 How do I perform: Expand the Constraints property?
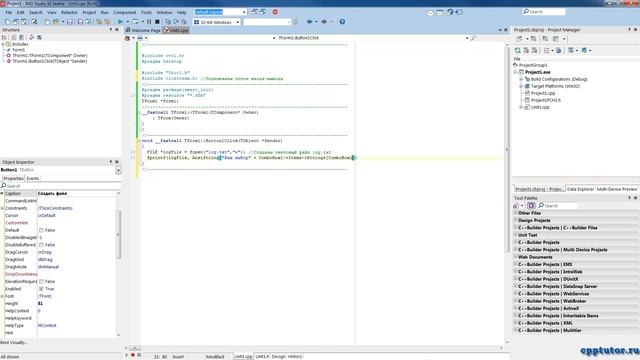[x=2, y=208]
